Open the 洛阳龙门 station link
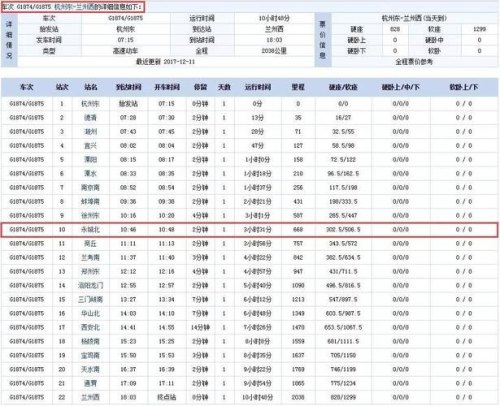This screenshot has height=406, width=500. click(90, 286)
